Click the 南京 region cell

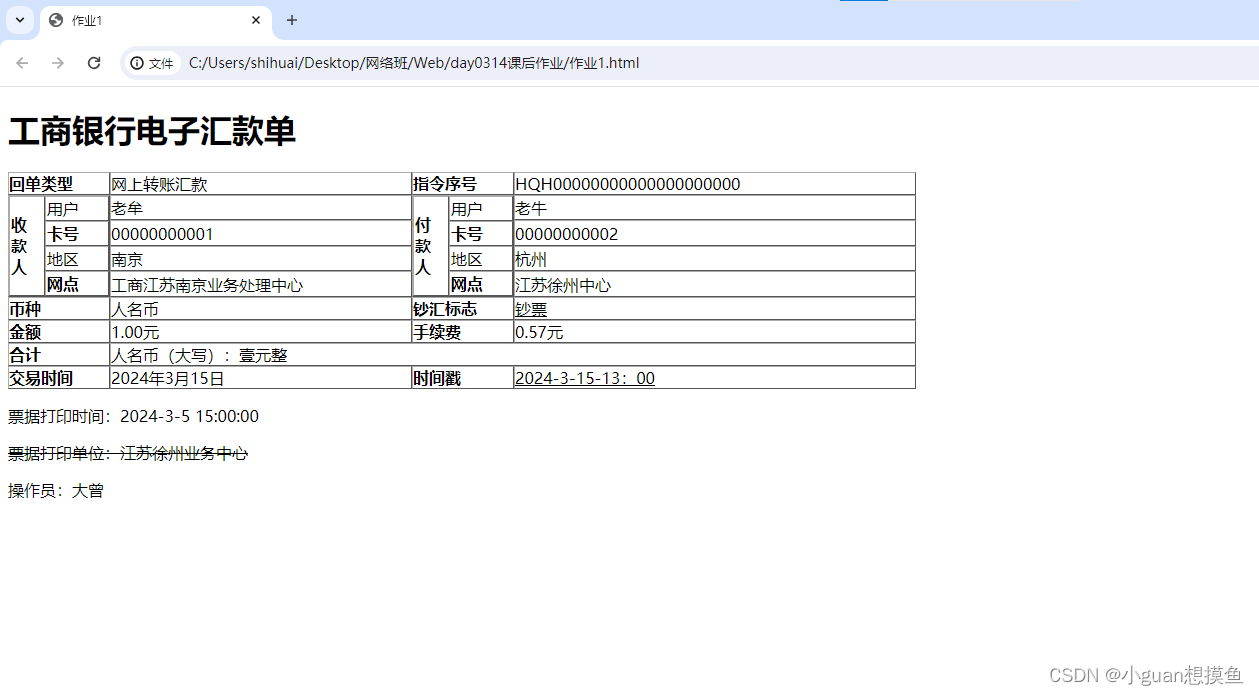[260, 259]
